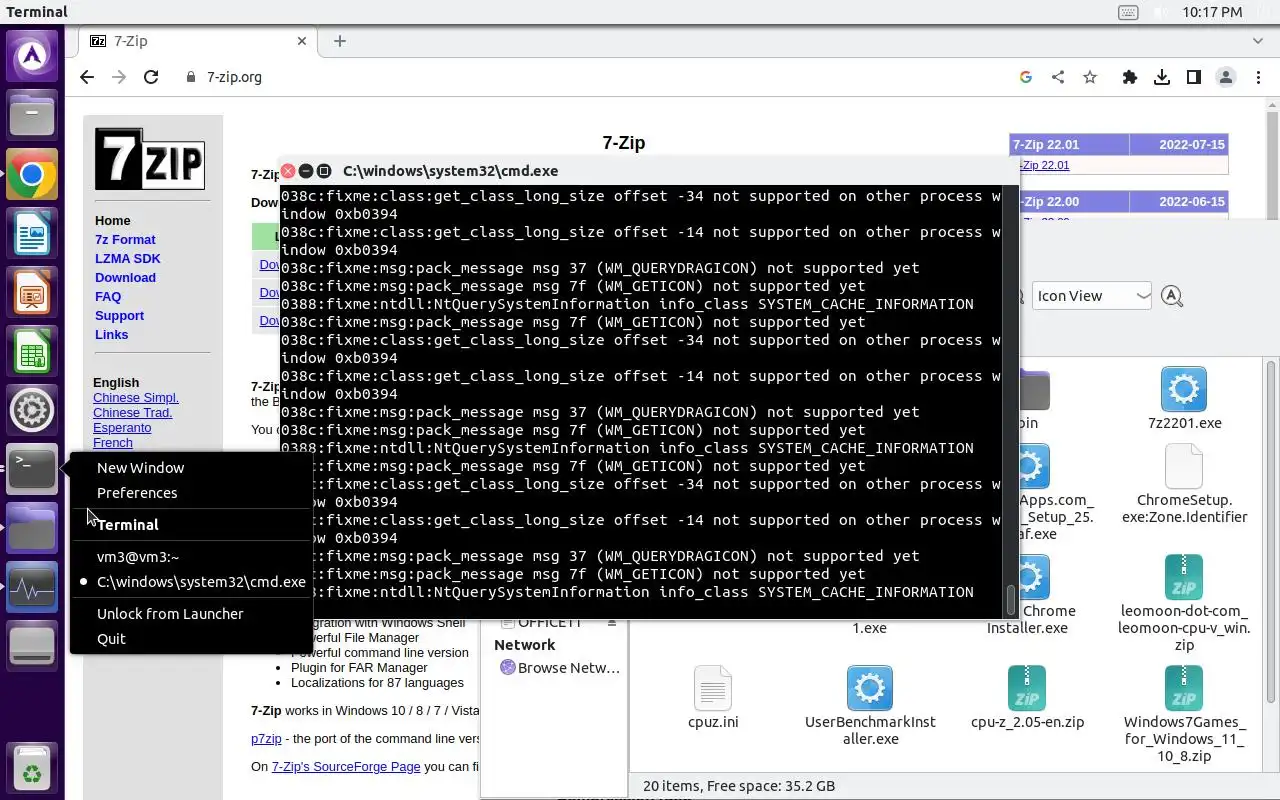The image size is (1280, 800).
Task: Open the removable drive icon in the dock
Action: 32,646
